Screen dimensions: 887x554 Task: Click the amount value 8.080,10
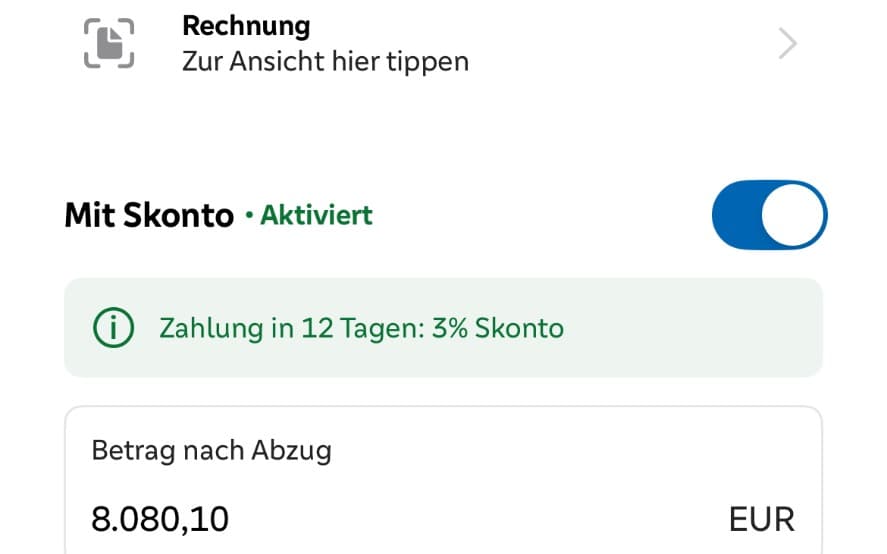160,519
